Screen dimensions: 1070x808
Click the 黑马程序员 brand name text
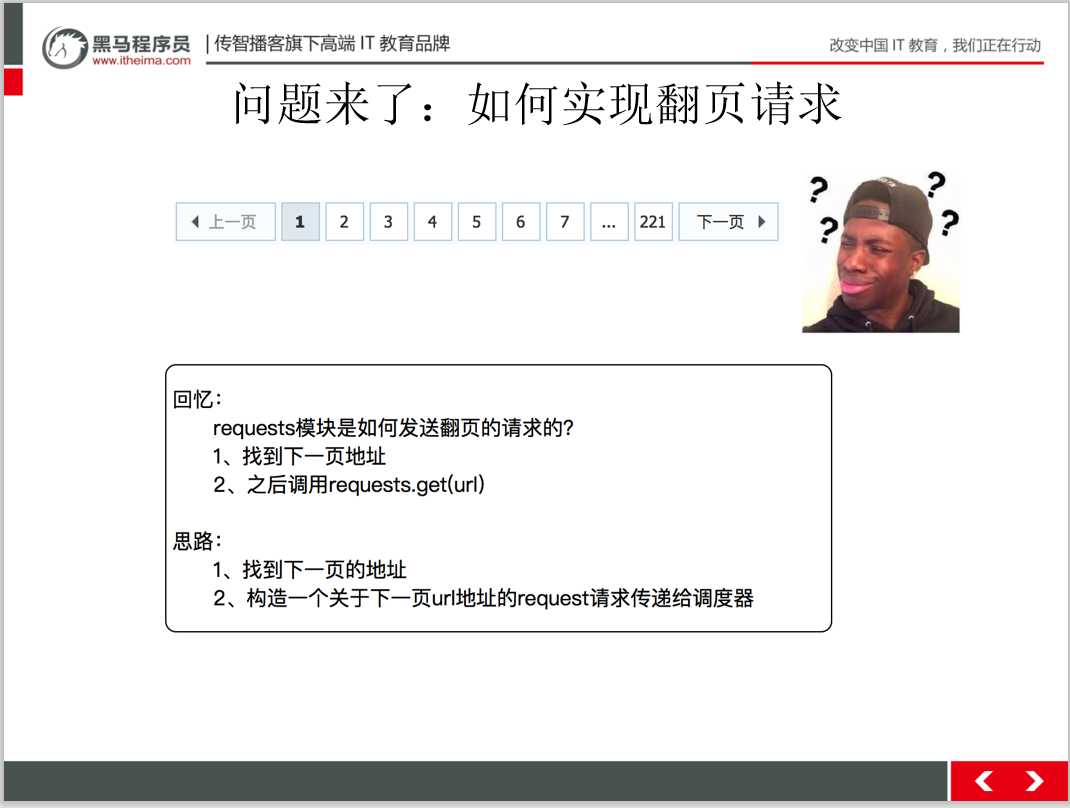[x=141, y=44]
